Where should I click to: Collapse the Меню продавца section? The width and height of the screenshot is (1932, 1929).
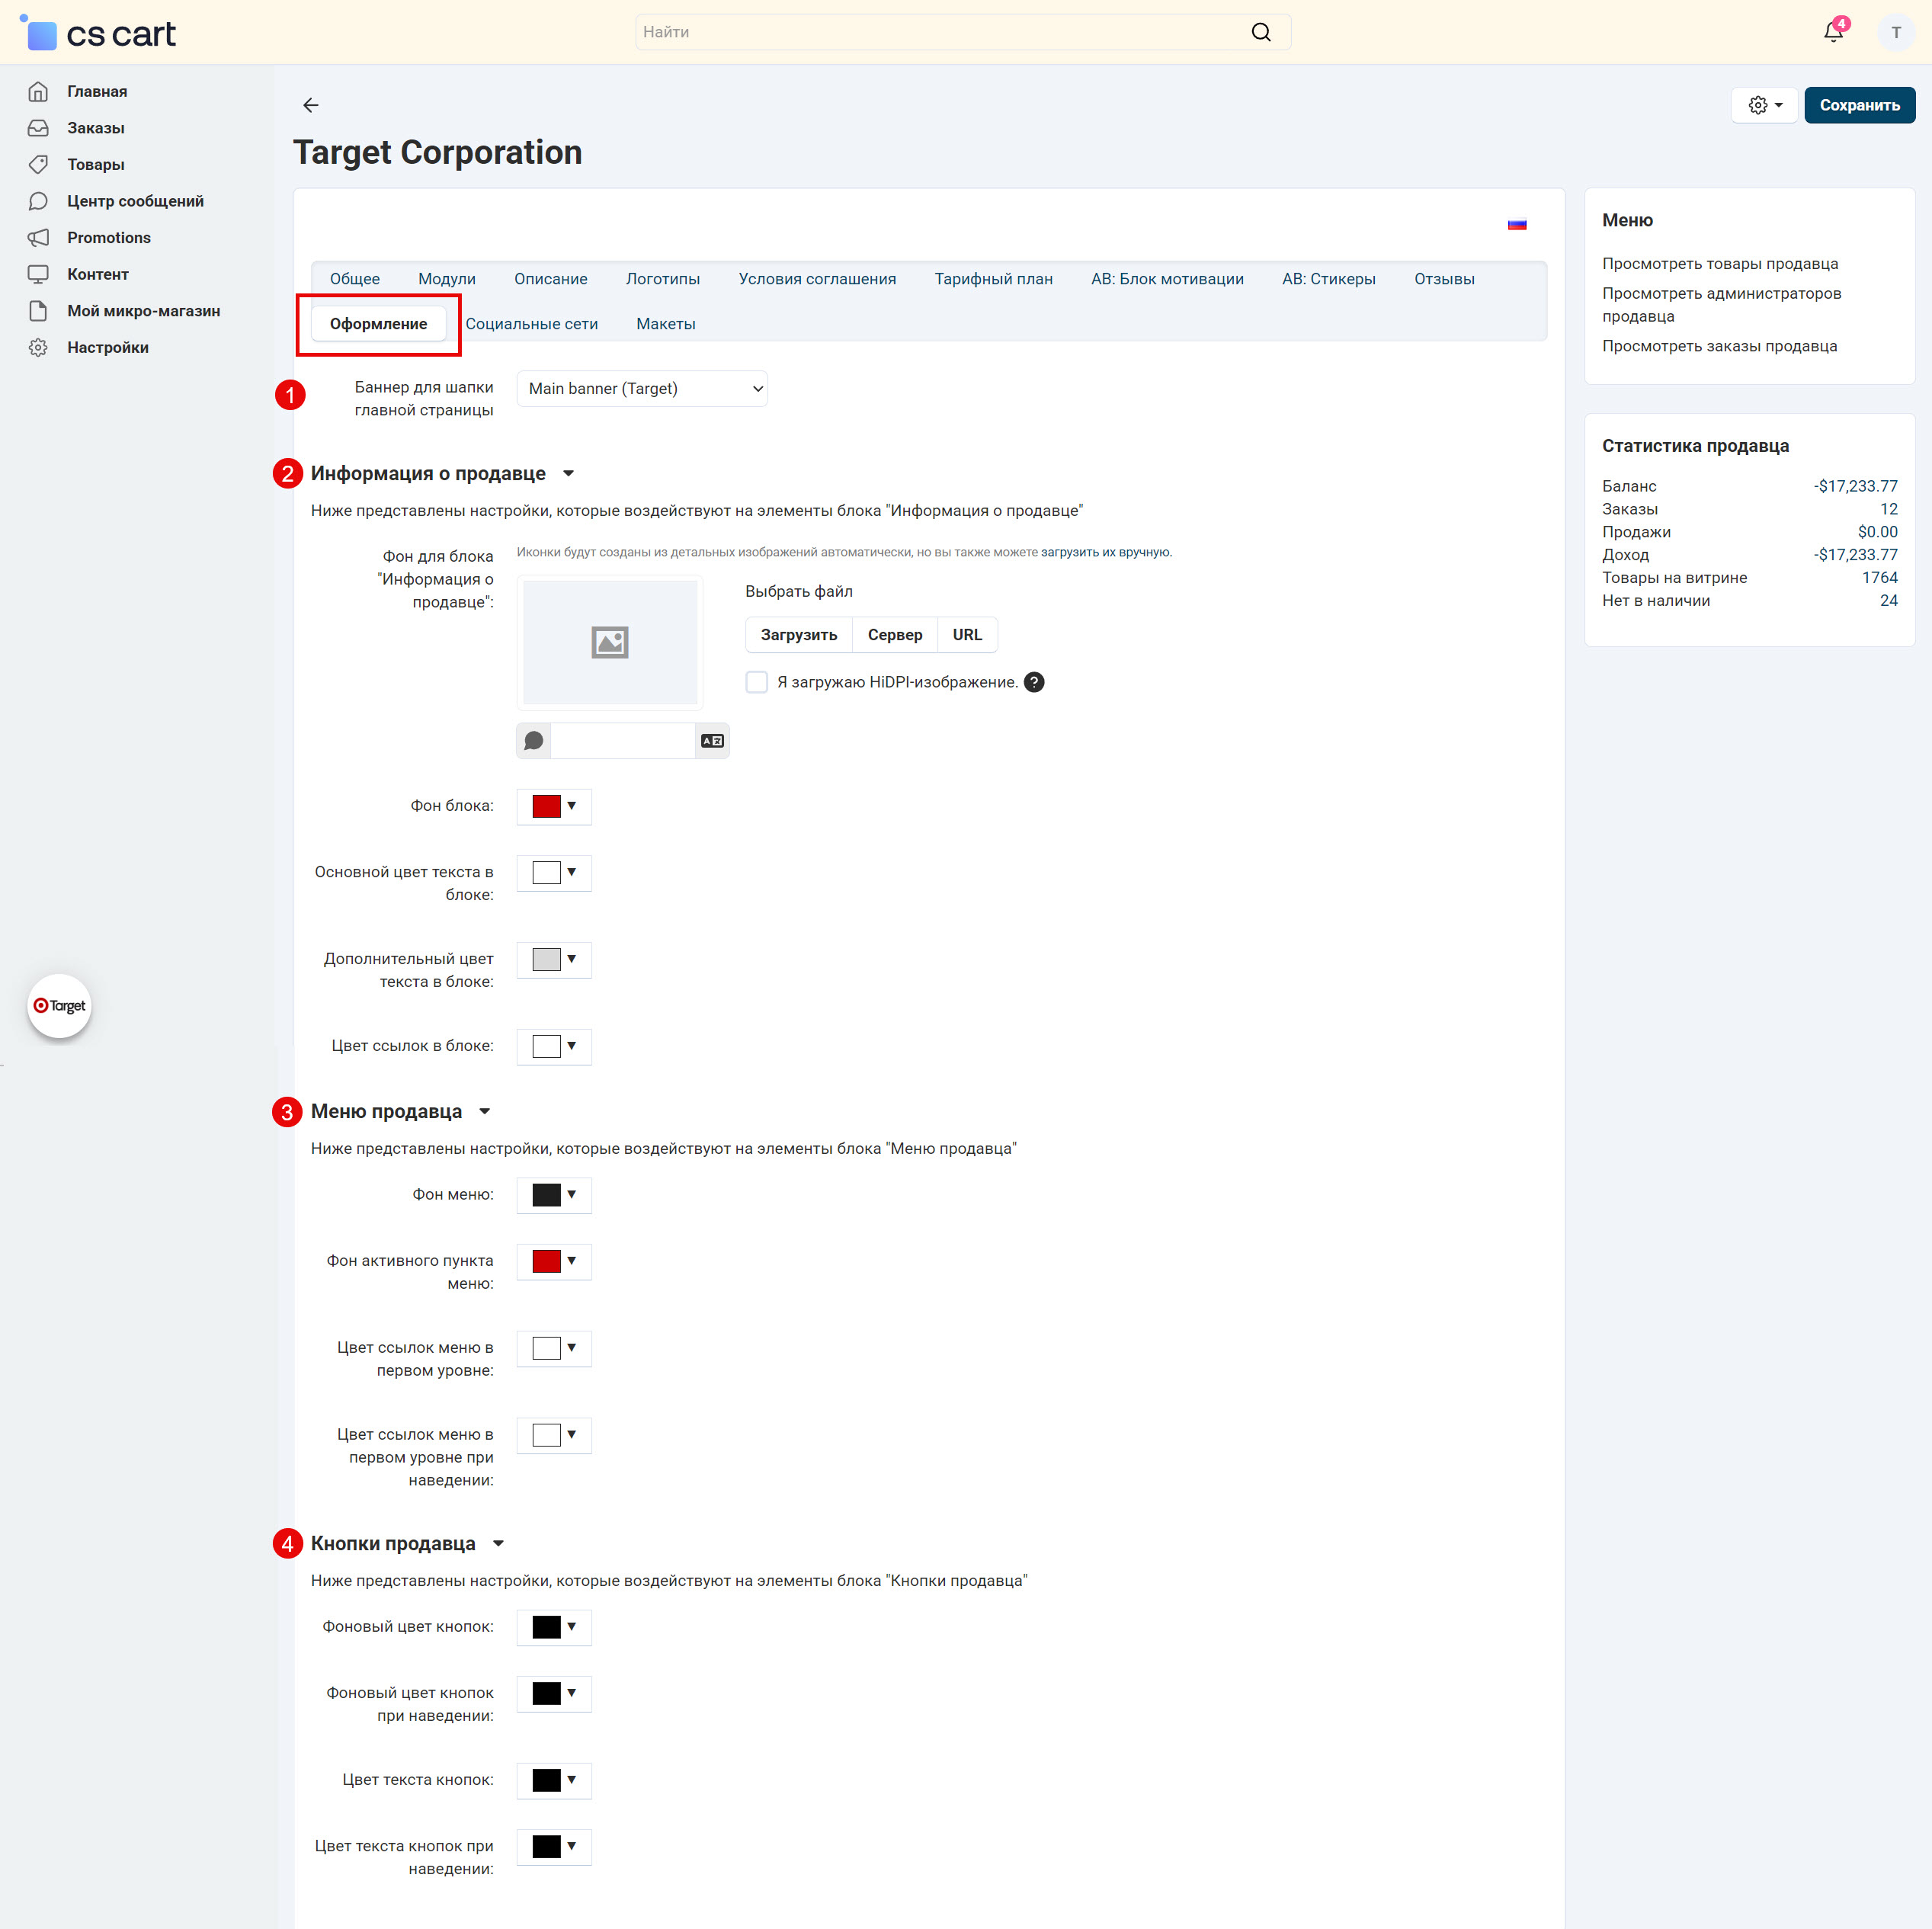point(485,1112)
